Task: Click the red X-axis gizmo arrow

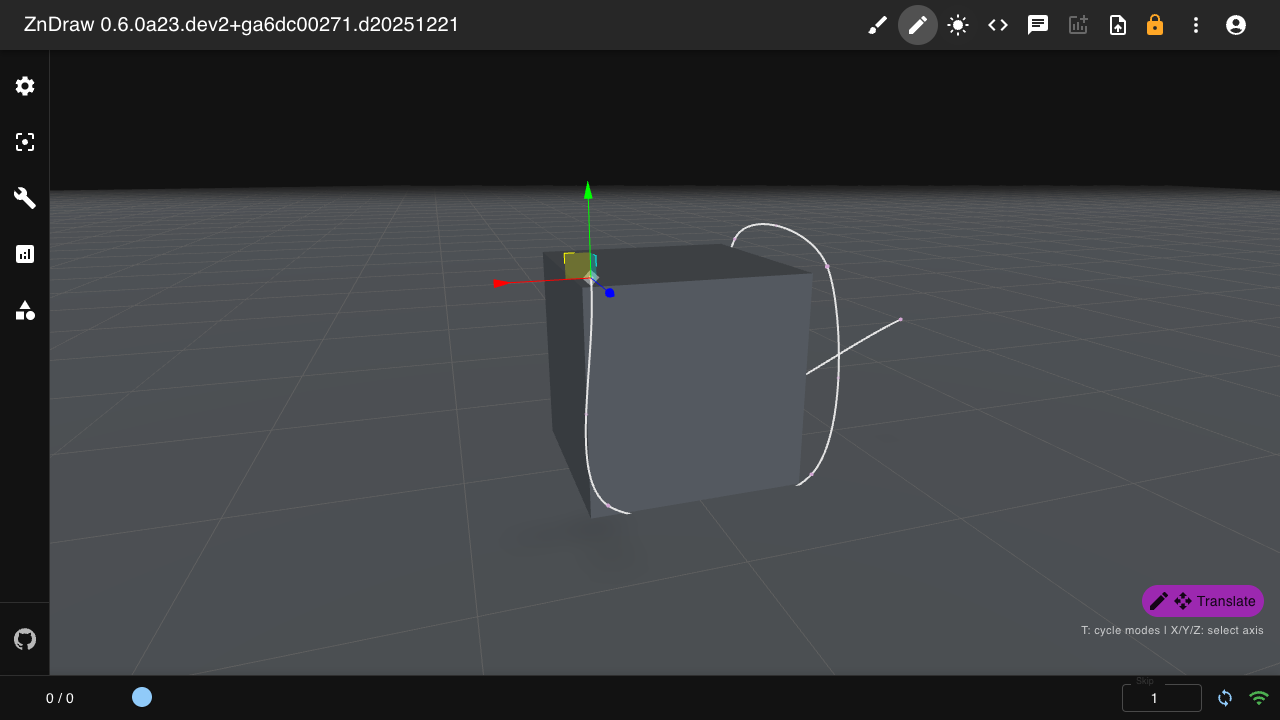Action: coord(500,283)
